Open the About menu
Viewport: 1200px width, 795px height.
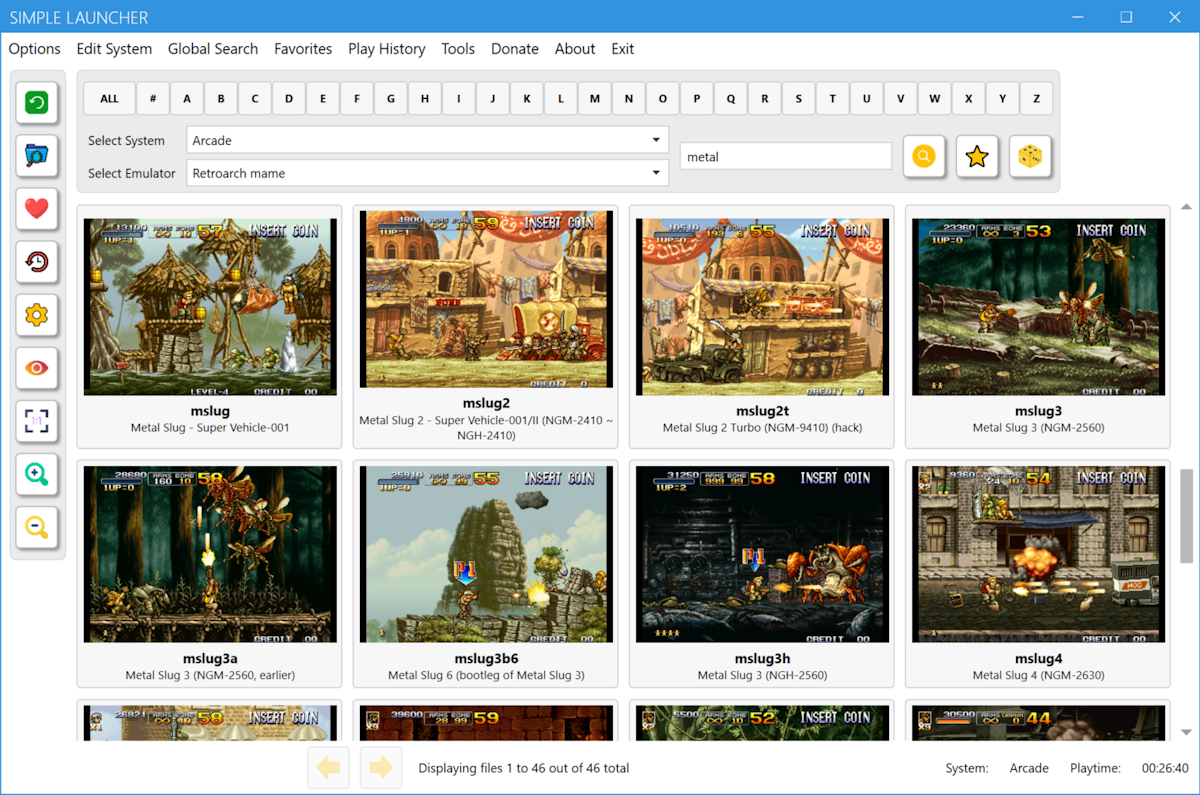pos(575,49)
